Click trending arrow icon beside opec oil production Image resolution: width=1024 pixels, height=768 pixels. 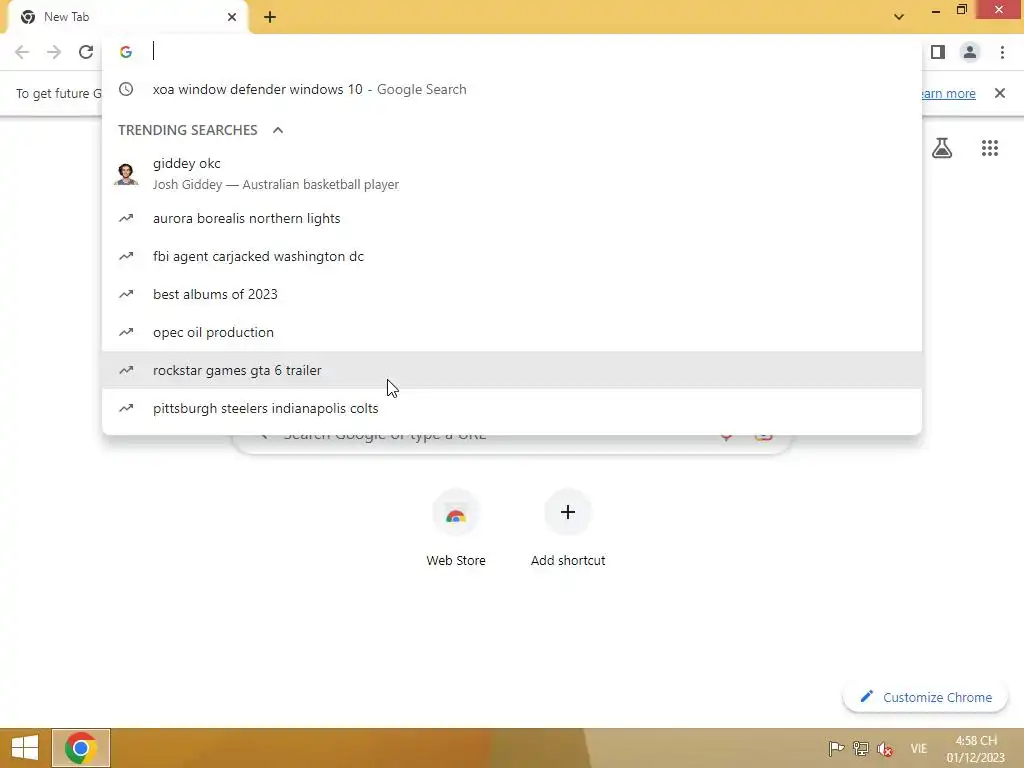[126, 332]
